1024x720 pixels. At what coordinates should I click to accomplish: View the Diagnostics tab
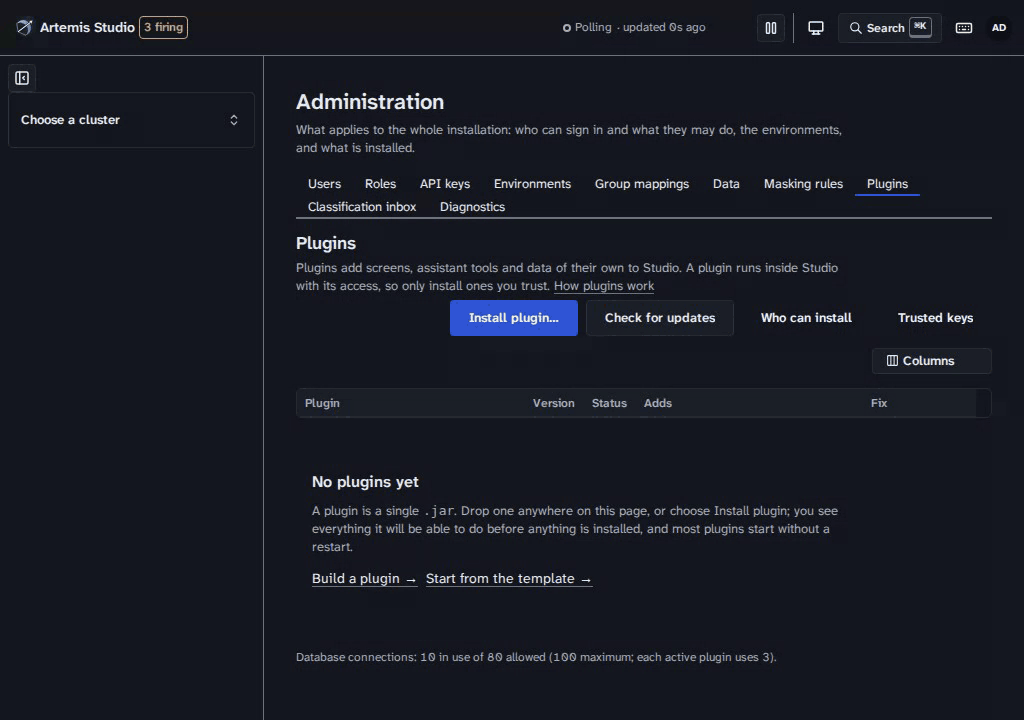coord(472,207)
